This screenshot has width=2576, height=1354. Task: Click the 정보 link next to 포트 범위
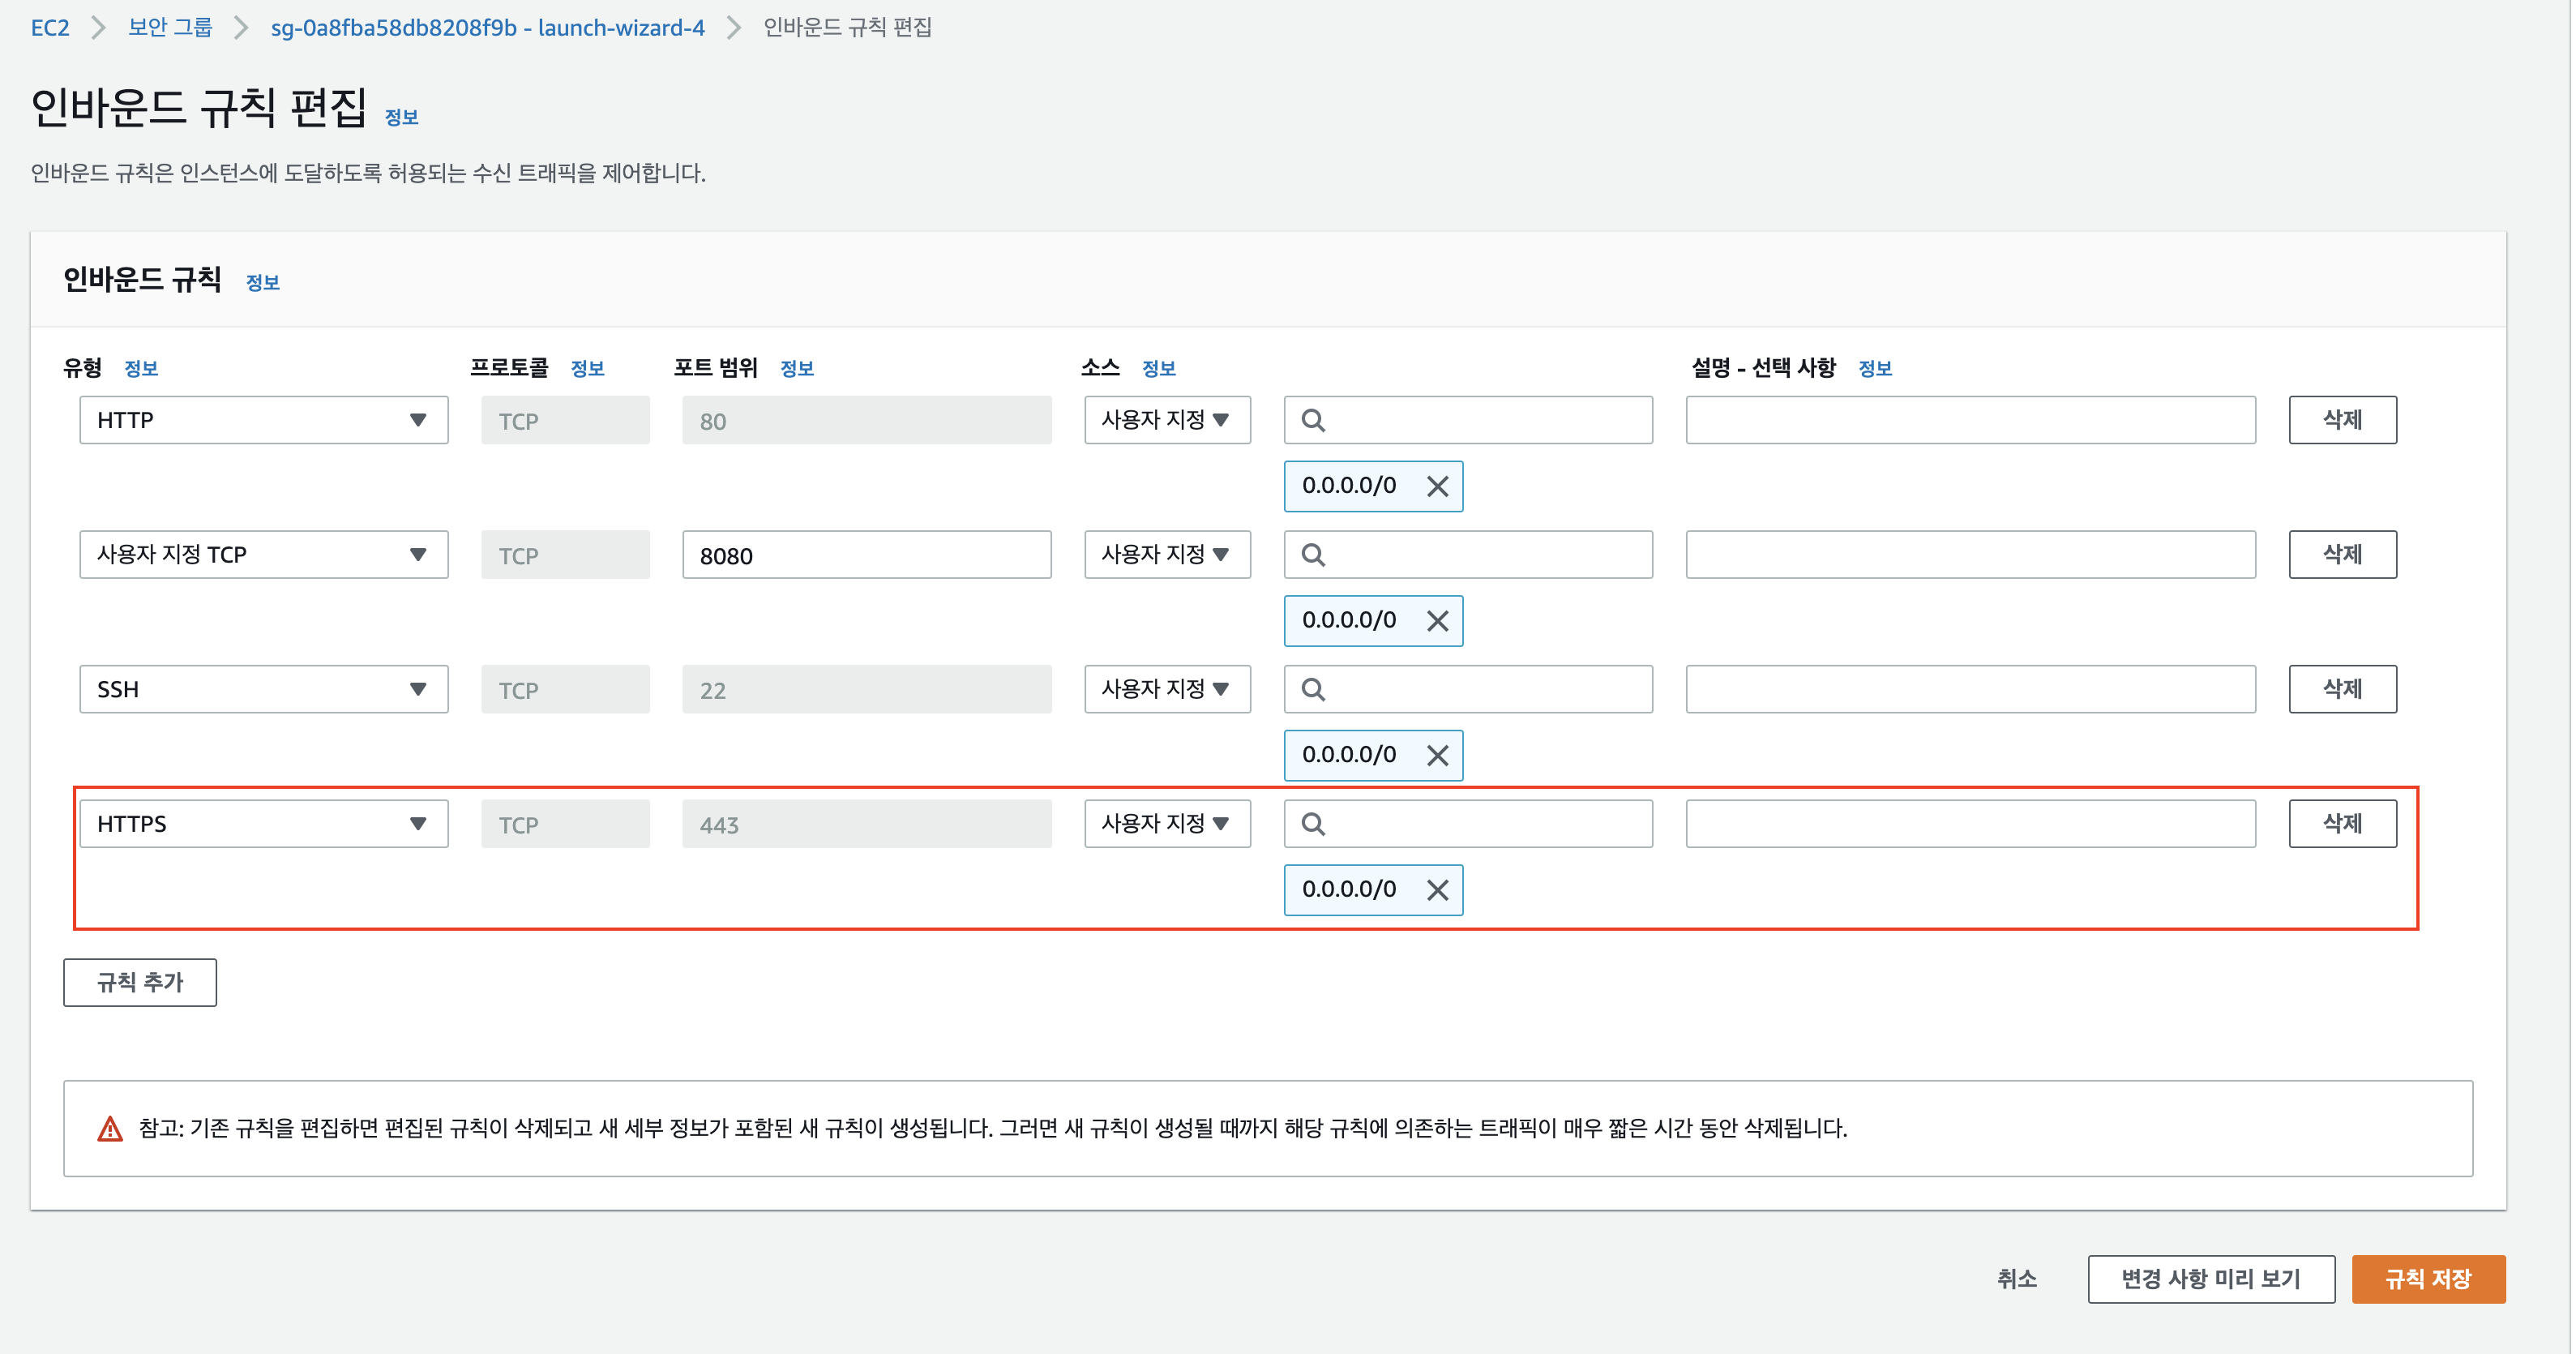796,369
